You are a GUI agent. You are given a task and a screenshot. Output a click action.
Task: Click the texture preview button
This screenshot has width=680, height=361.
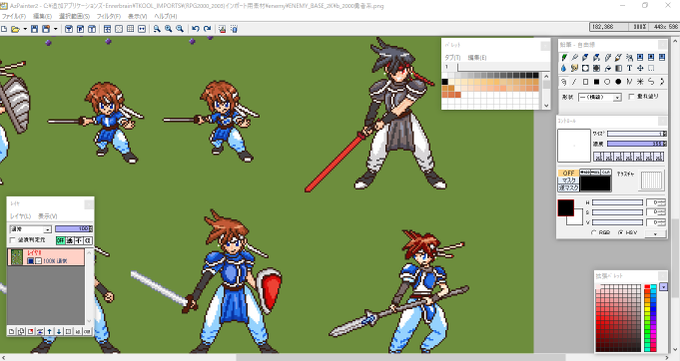[651, 180]
